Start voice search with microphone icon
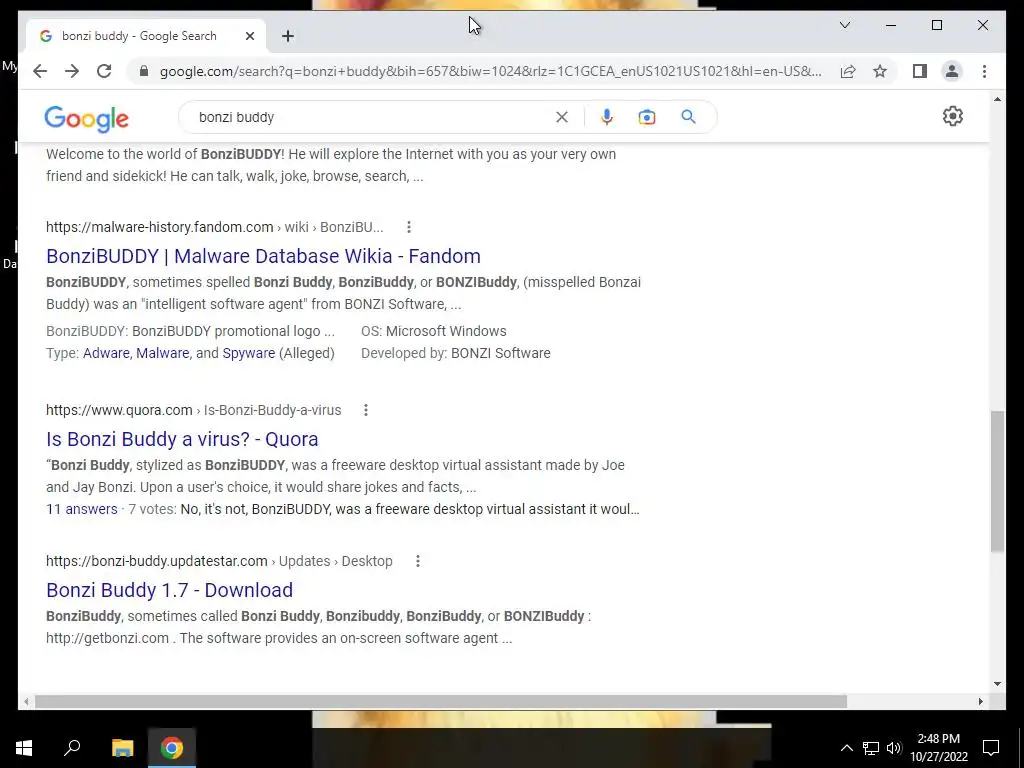 coord(607,117)
